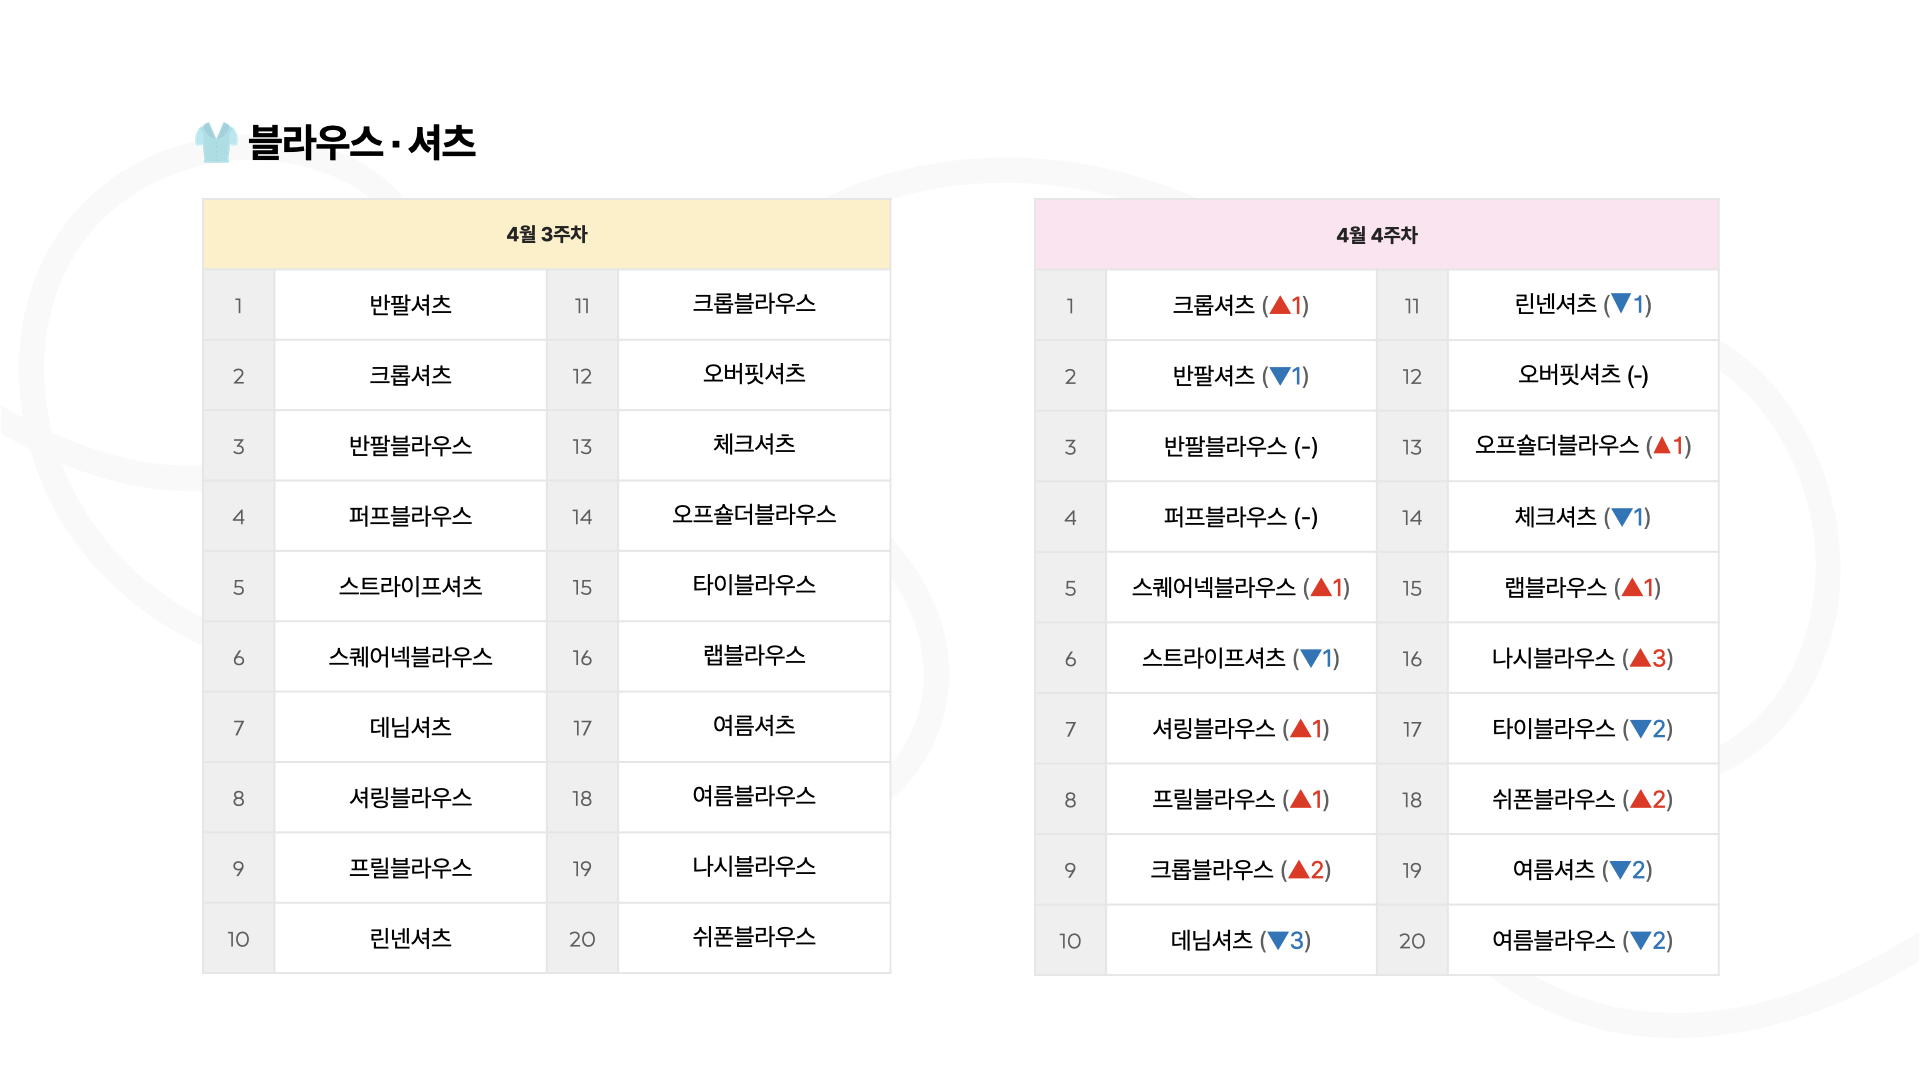Click rank number 16 in the 4주차 table
This screenshot has height=1080, width=1920.
coord(1412,659)
